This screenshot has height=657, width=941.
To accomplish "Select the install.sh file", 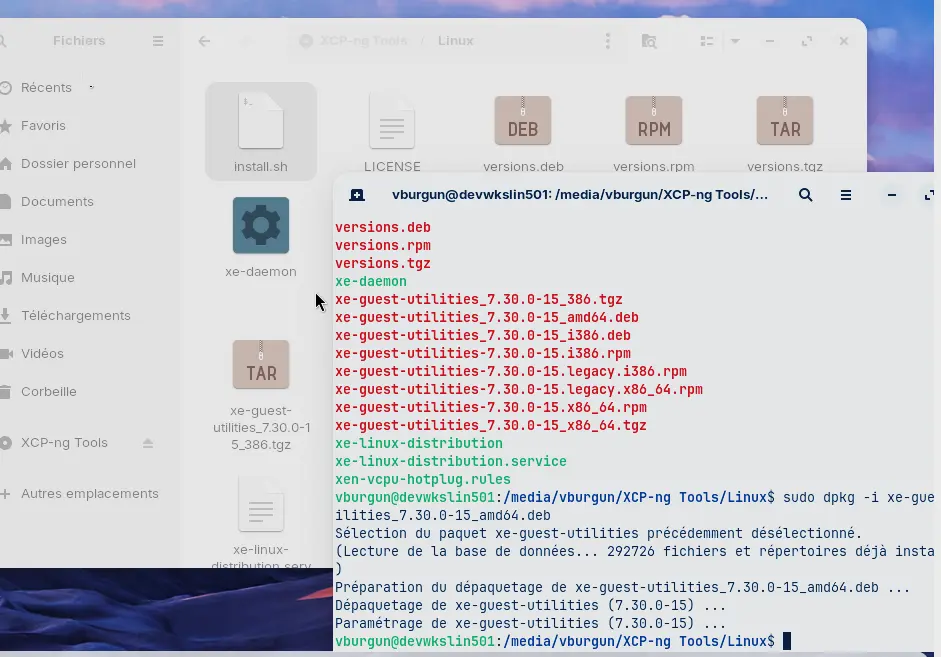I will (261, 130).
